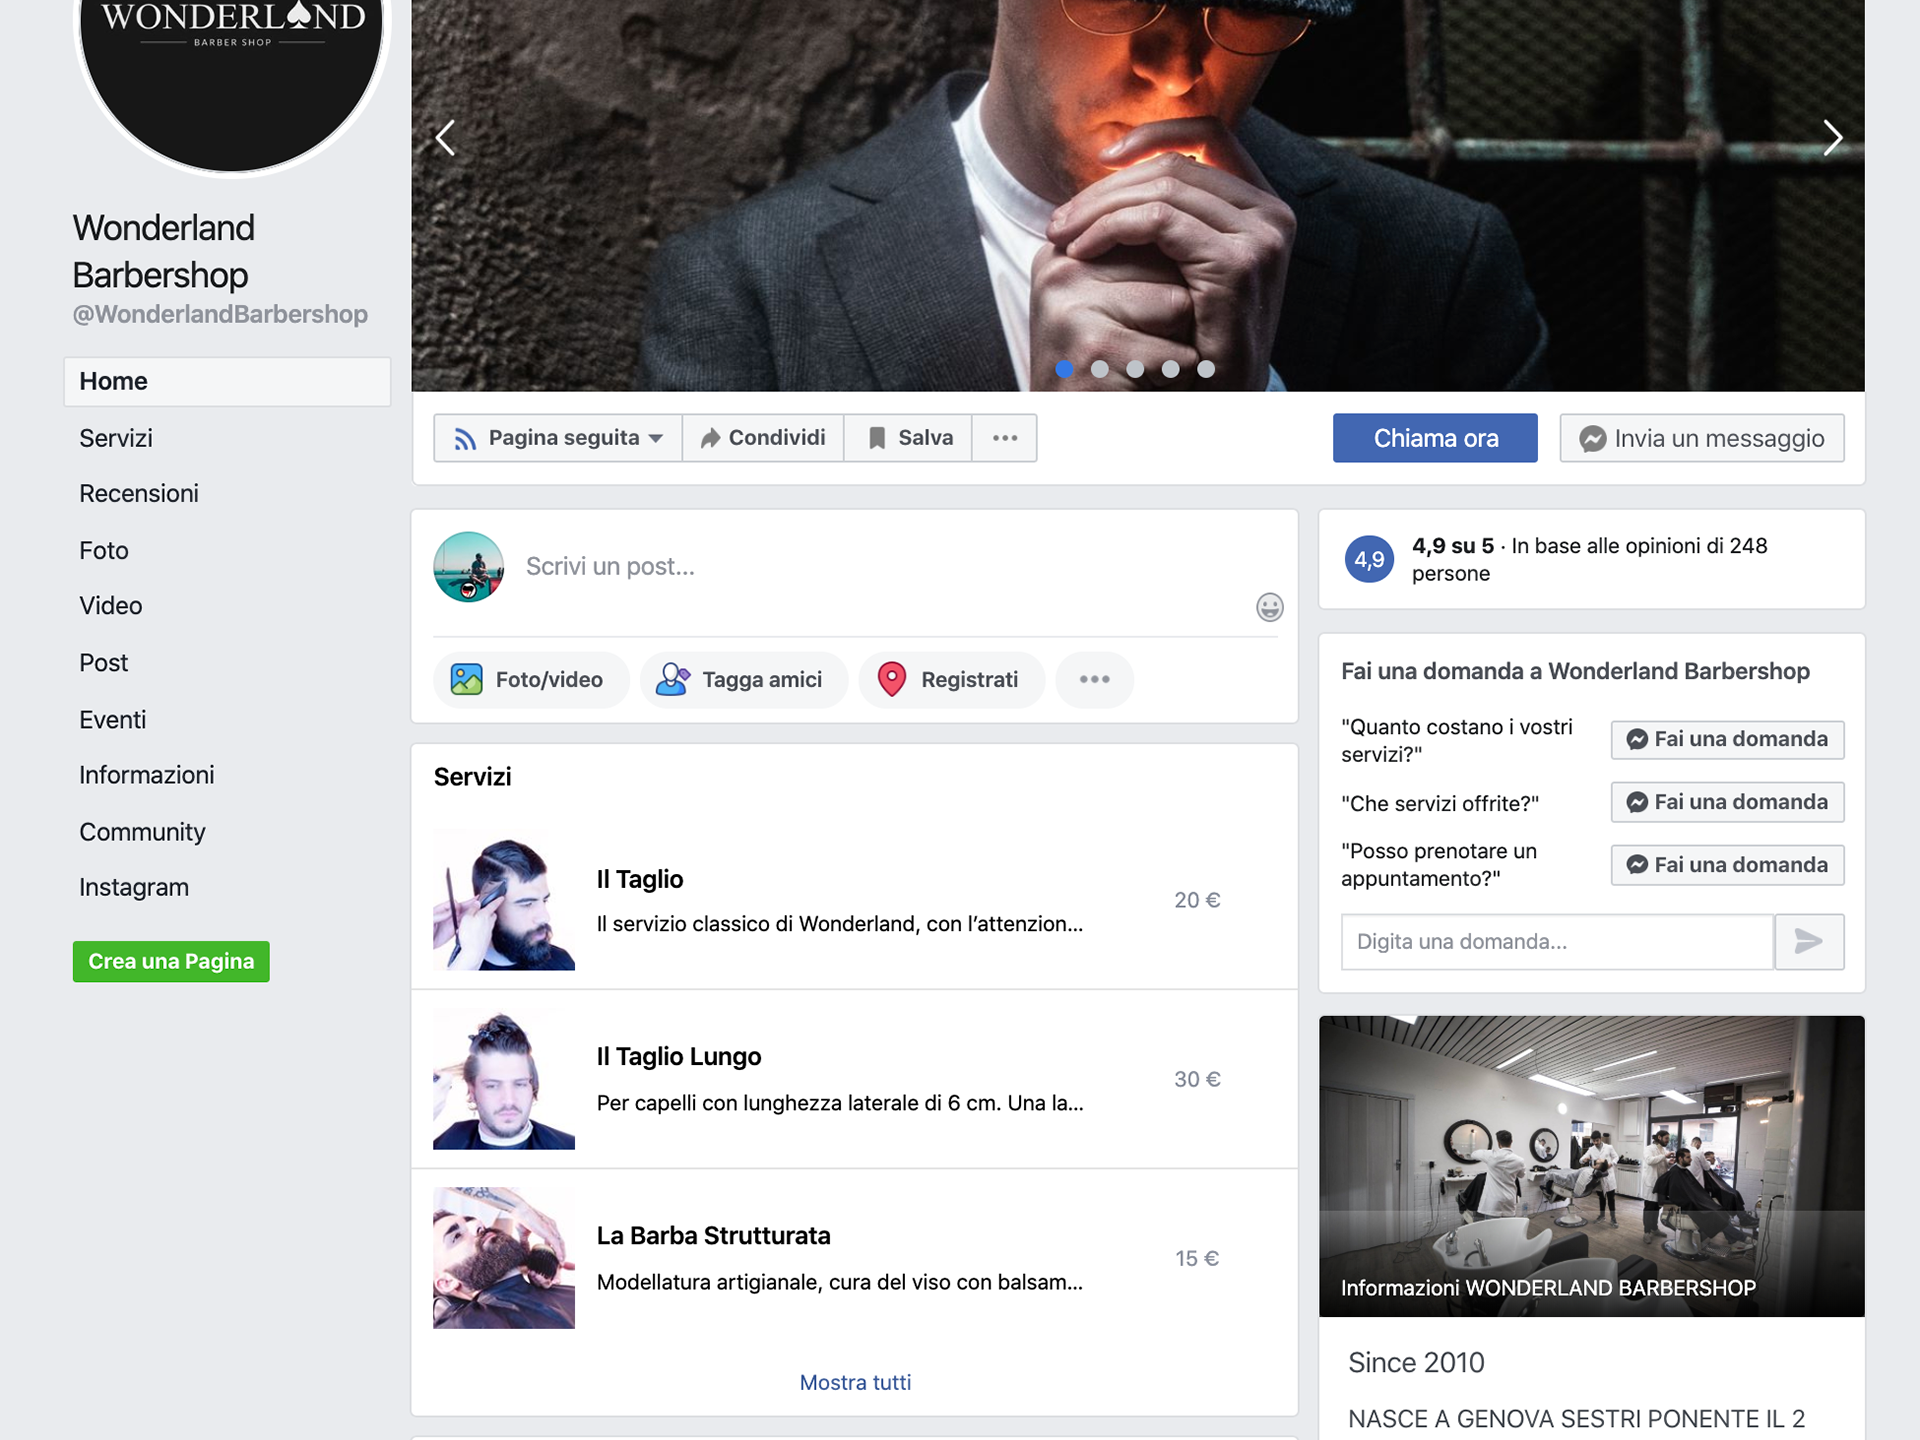Image resolution: width=1920 pixels, height=1440 pixels.
Task: Click the Digita una domanda field
Action: tap(1557, 942)
